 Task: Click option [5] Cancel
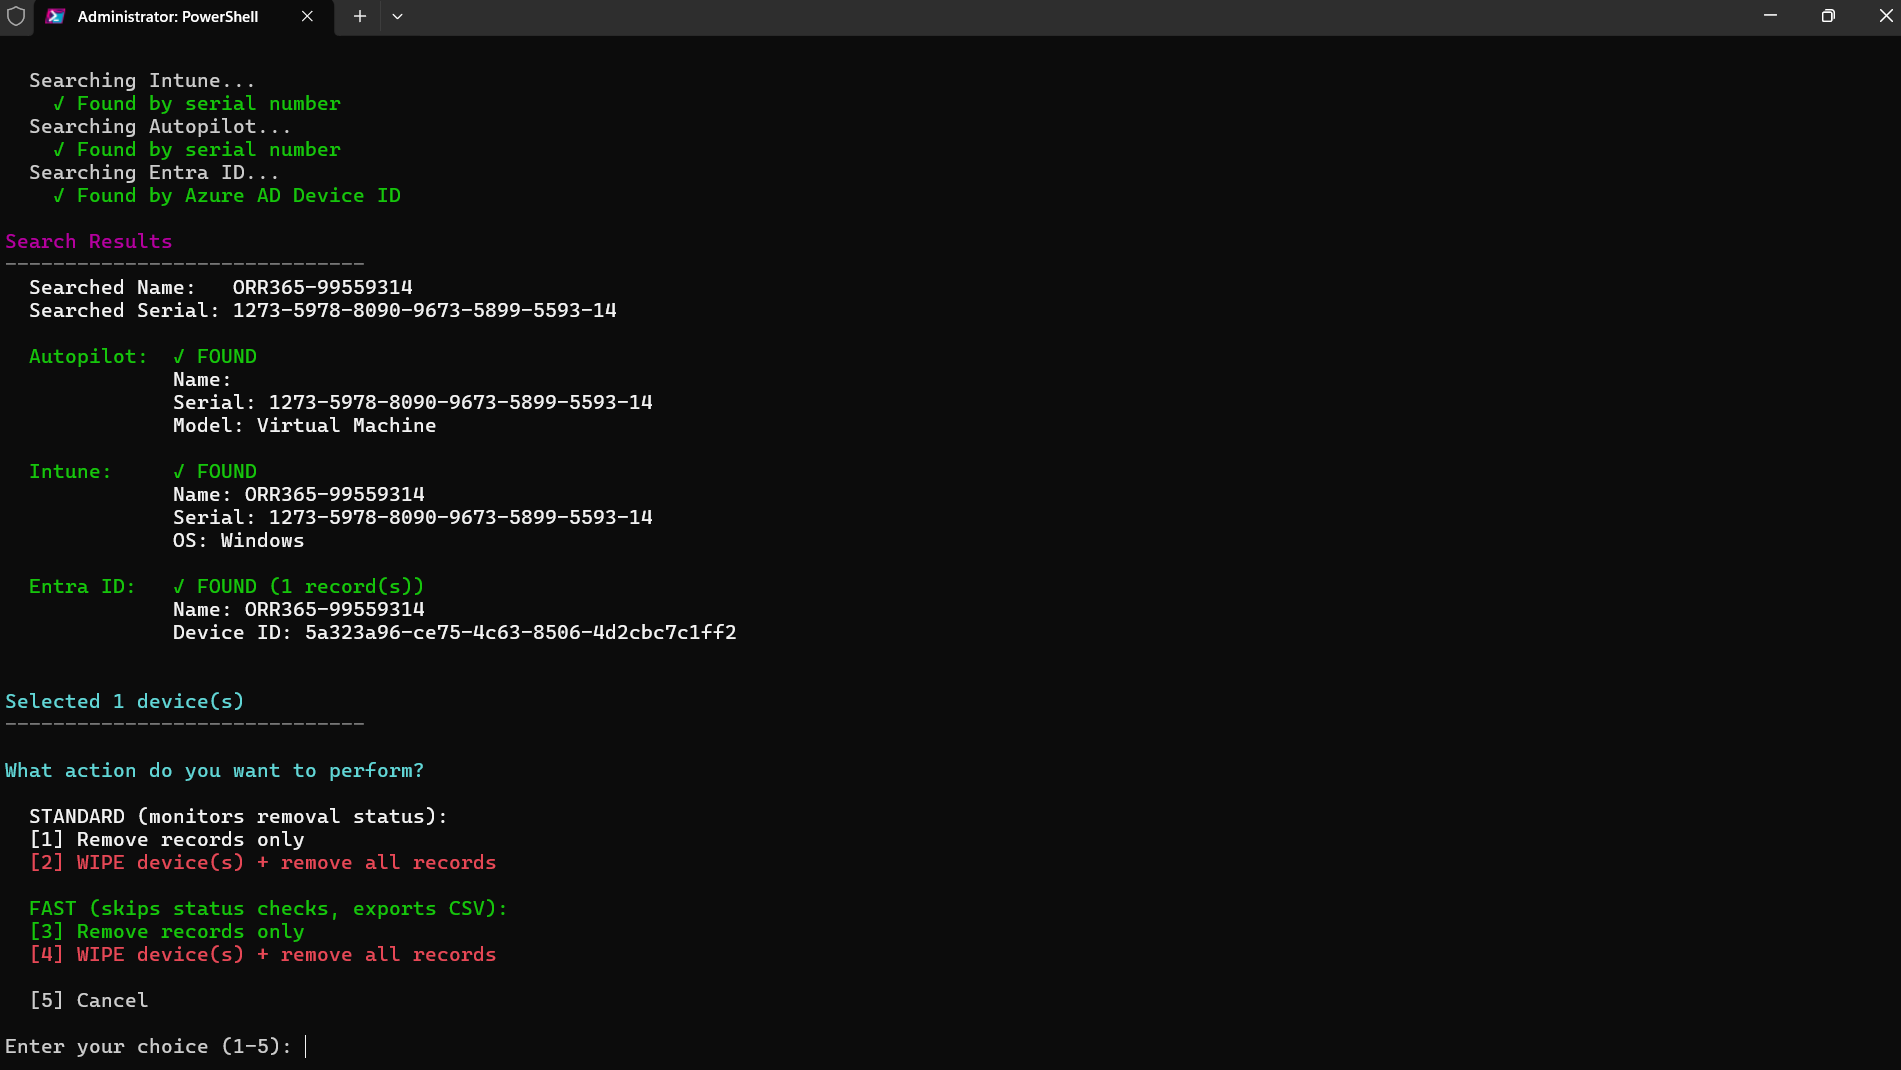coord(89,1000)
